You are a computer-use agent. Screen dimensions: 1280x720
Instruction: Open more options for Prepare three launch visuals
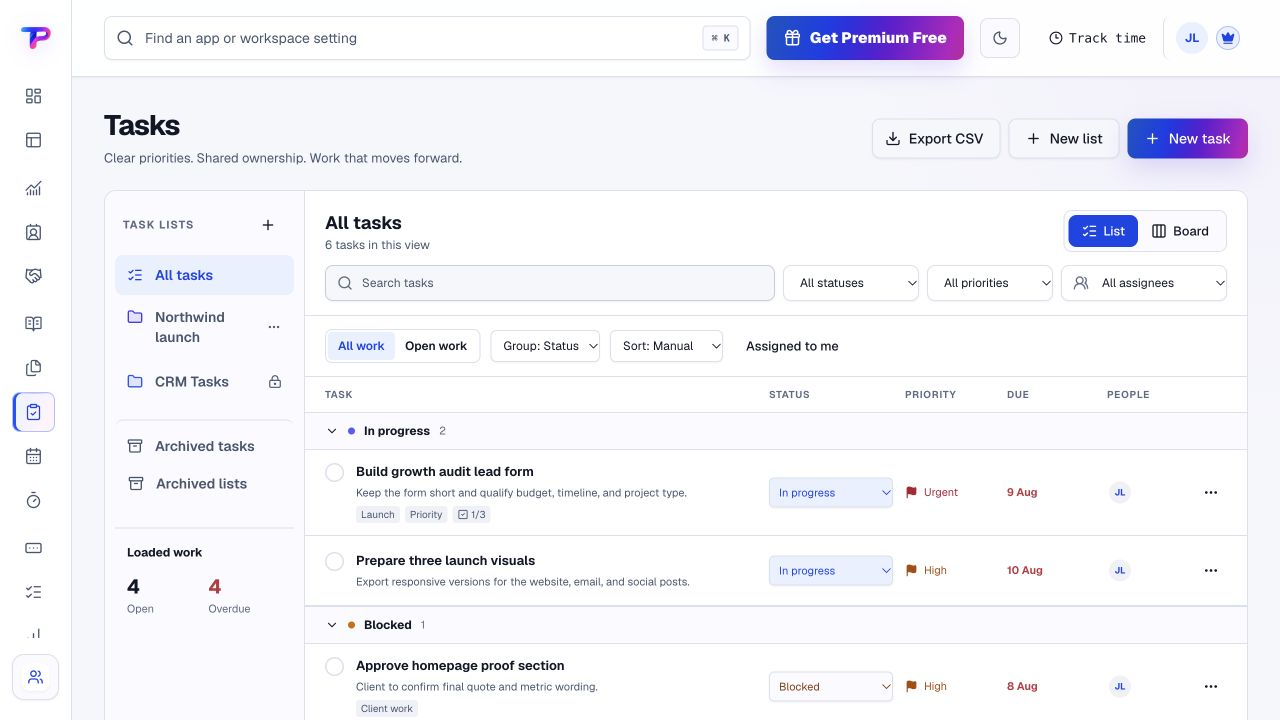(1211, 570)
